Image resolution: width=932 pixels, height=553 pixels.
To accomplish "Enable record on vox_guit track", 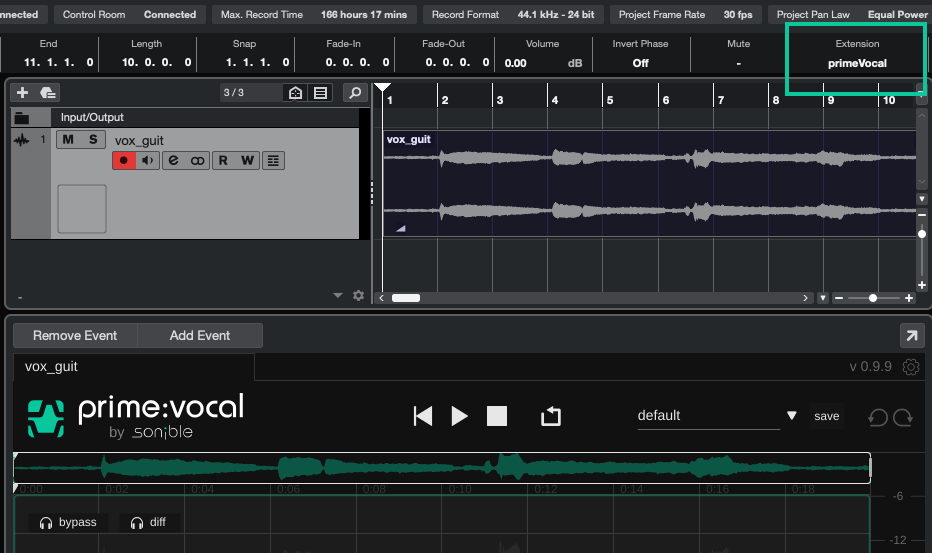I will coord(124,161).
